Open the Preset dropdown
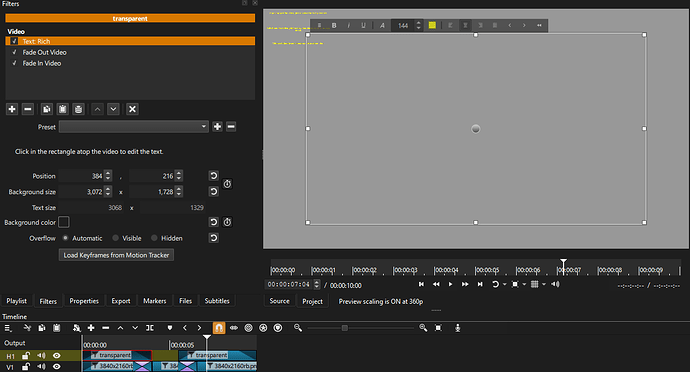 pyautogui.click(x=133, y=127)
